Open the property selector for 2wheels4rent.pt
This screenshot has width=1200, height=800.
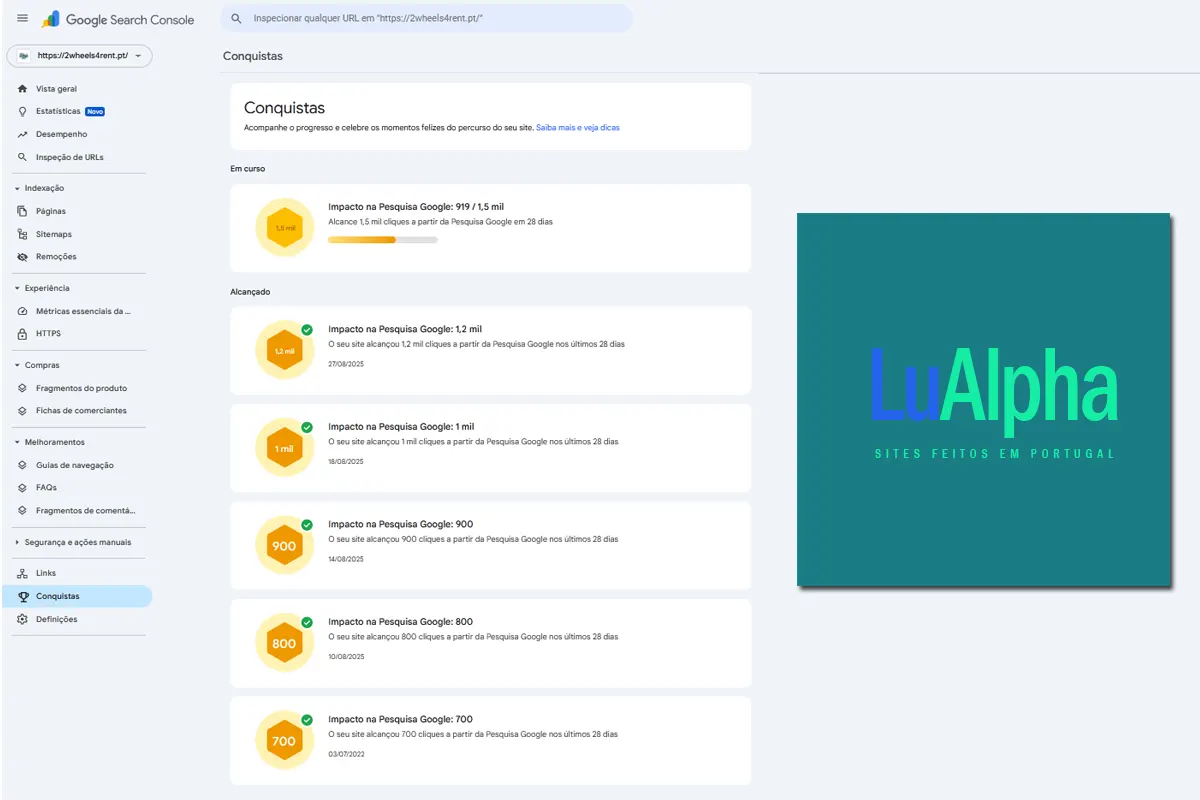click(79, 56)
